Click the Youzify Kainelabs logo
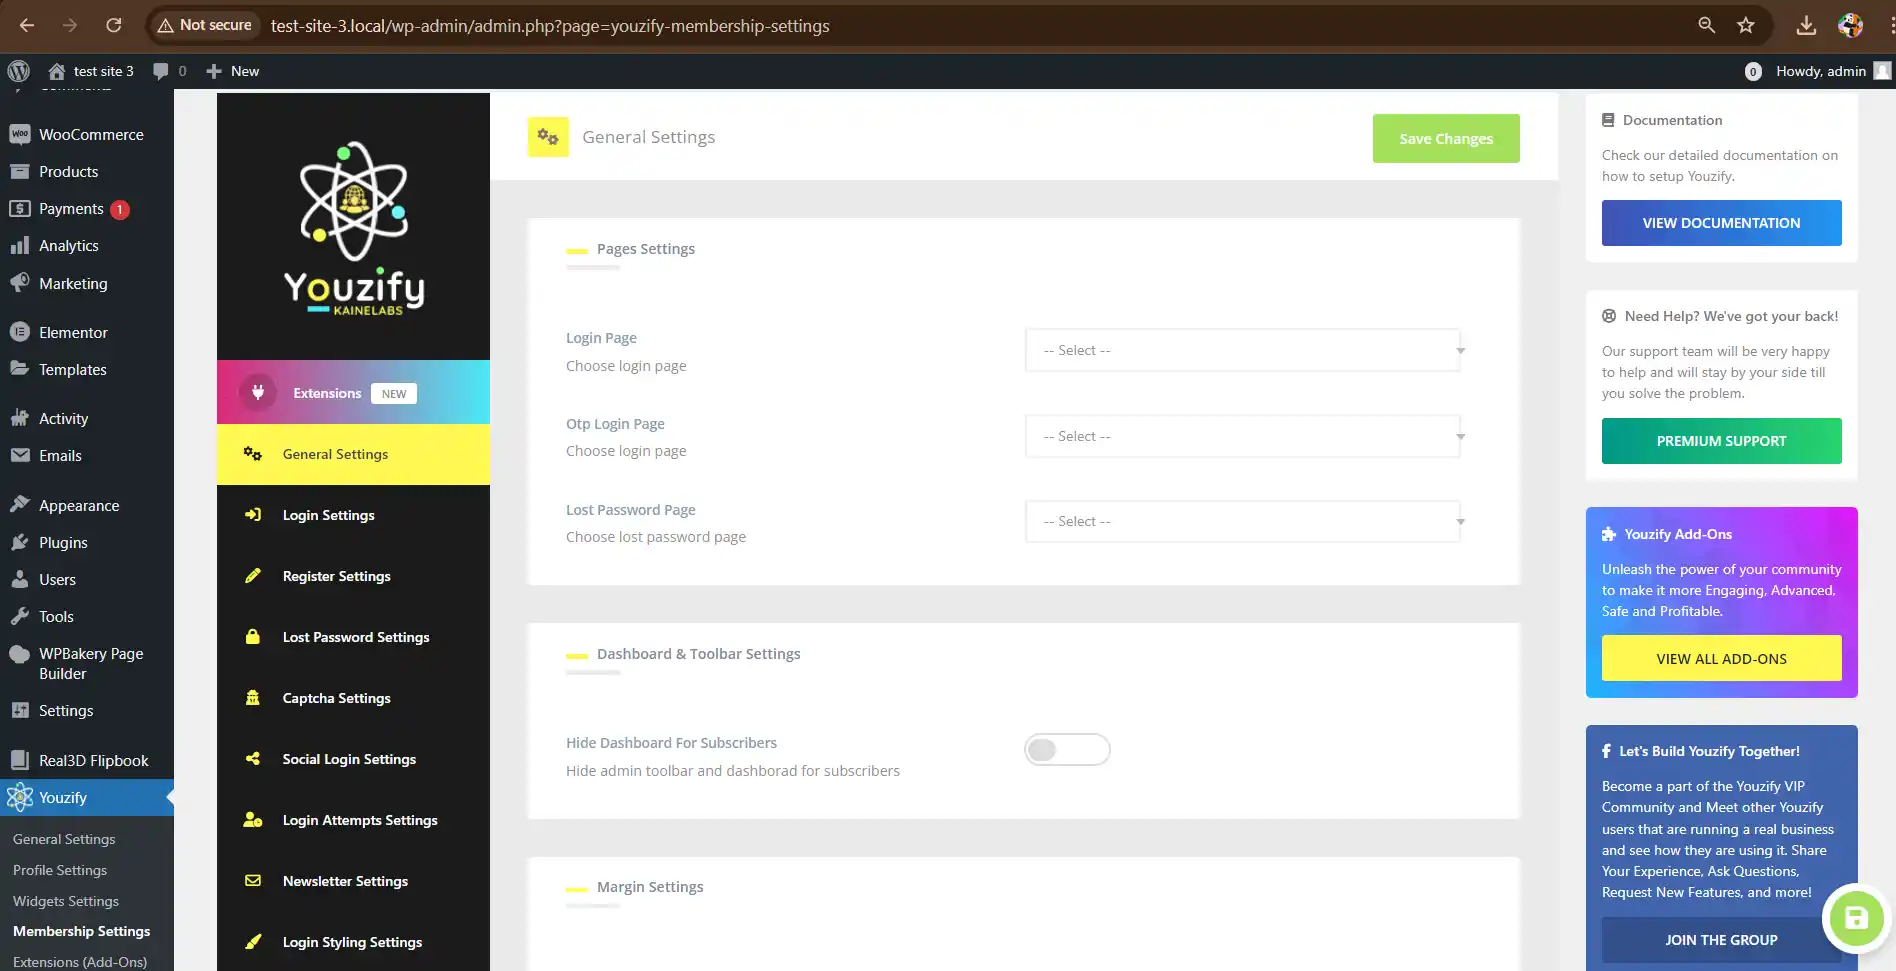The height and width of the screenshot is (971, 1896). [354, 228]
